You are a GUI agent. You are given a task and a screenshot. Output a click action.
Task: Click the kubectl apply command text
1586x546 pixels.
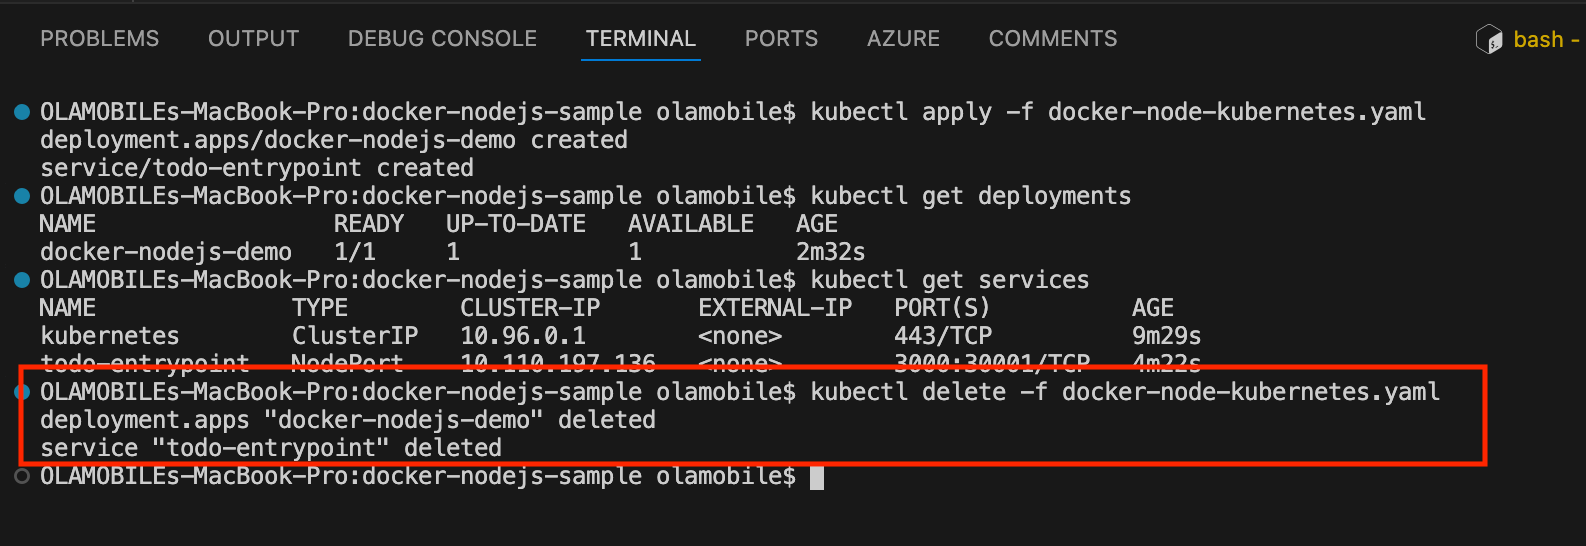[1118, 112]
